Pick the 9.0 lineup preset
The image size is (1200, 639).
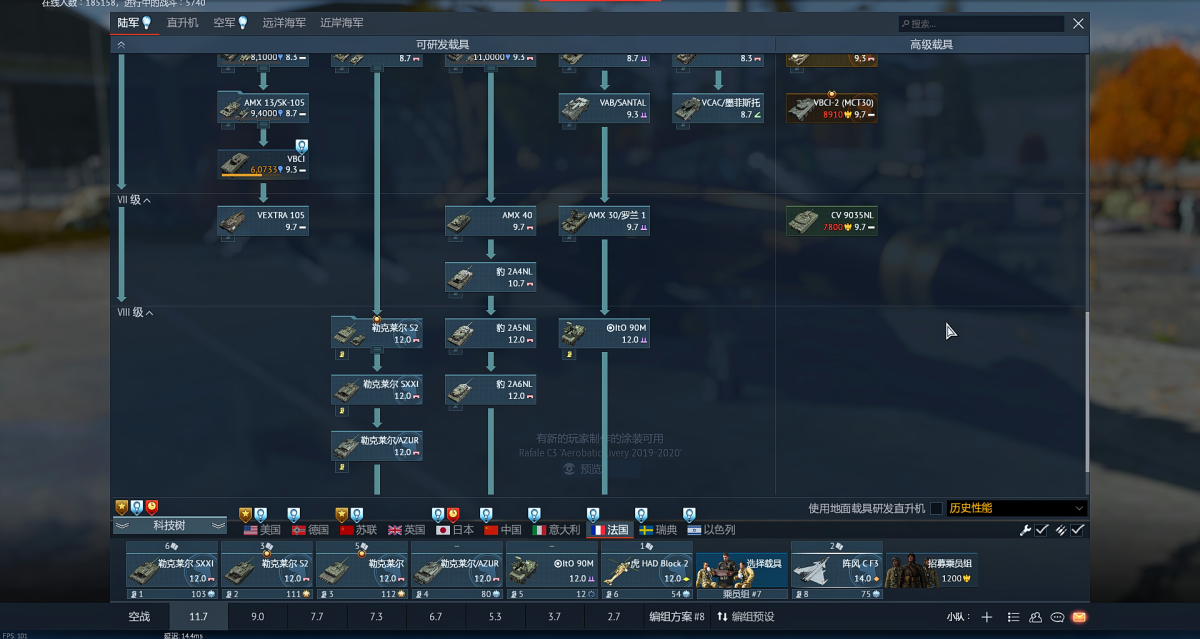pyautogui.click(x=258, y=617)
